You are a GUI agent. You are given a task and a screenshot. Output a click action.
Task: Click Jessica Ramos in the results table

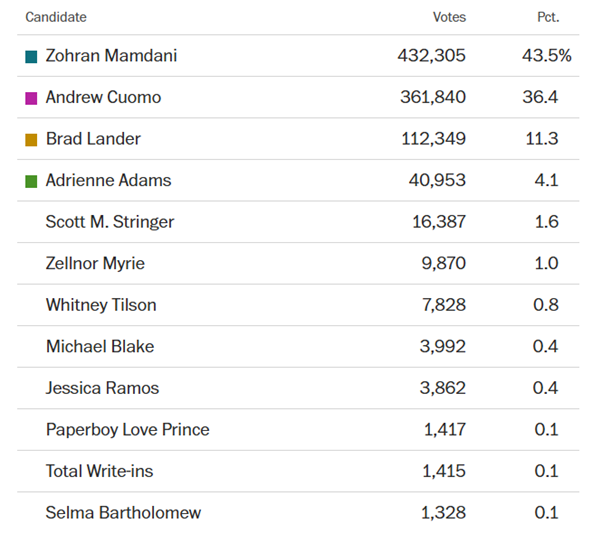[102, 388]
